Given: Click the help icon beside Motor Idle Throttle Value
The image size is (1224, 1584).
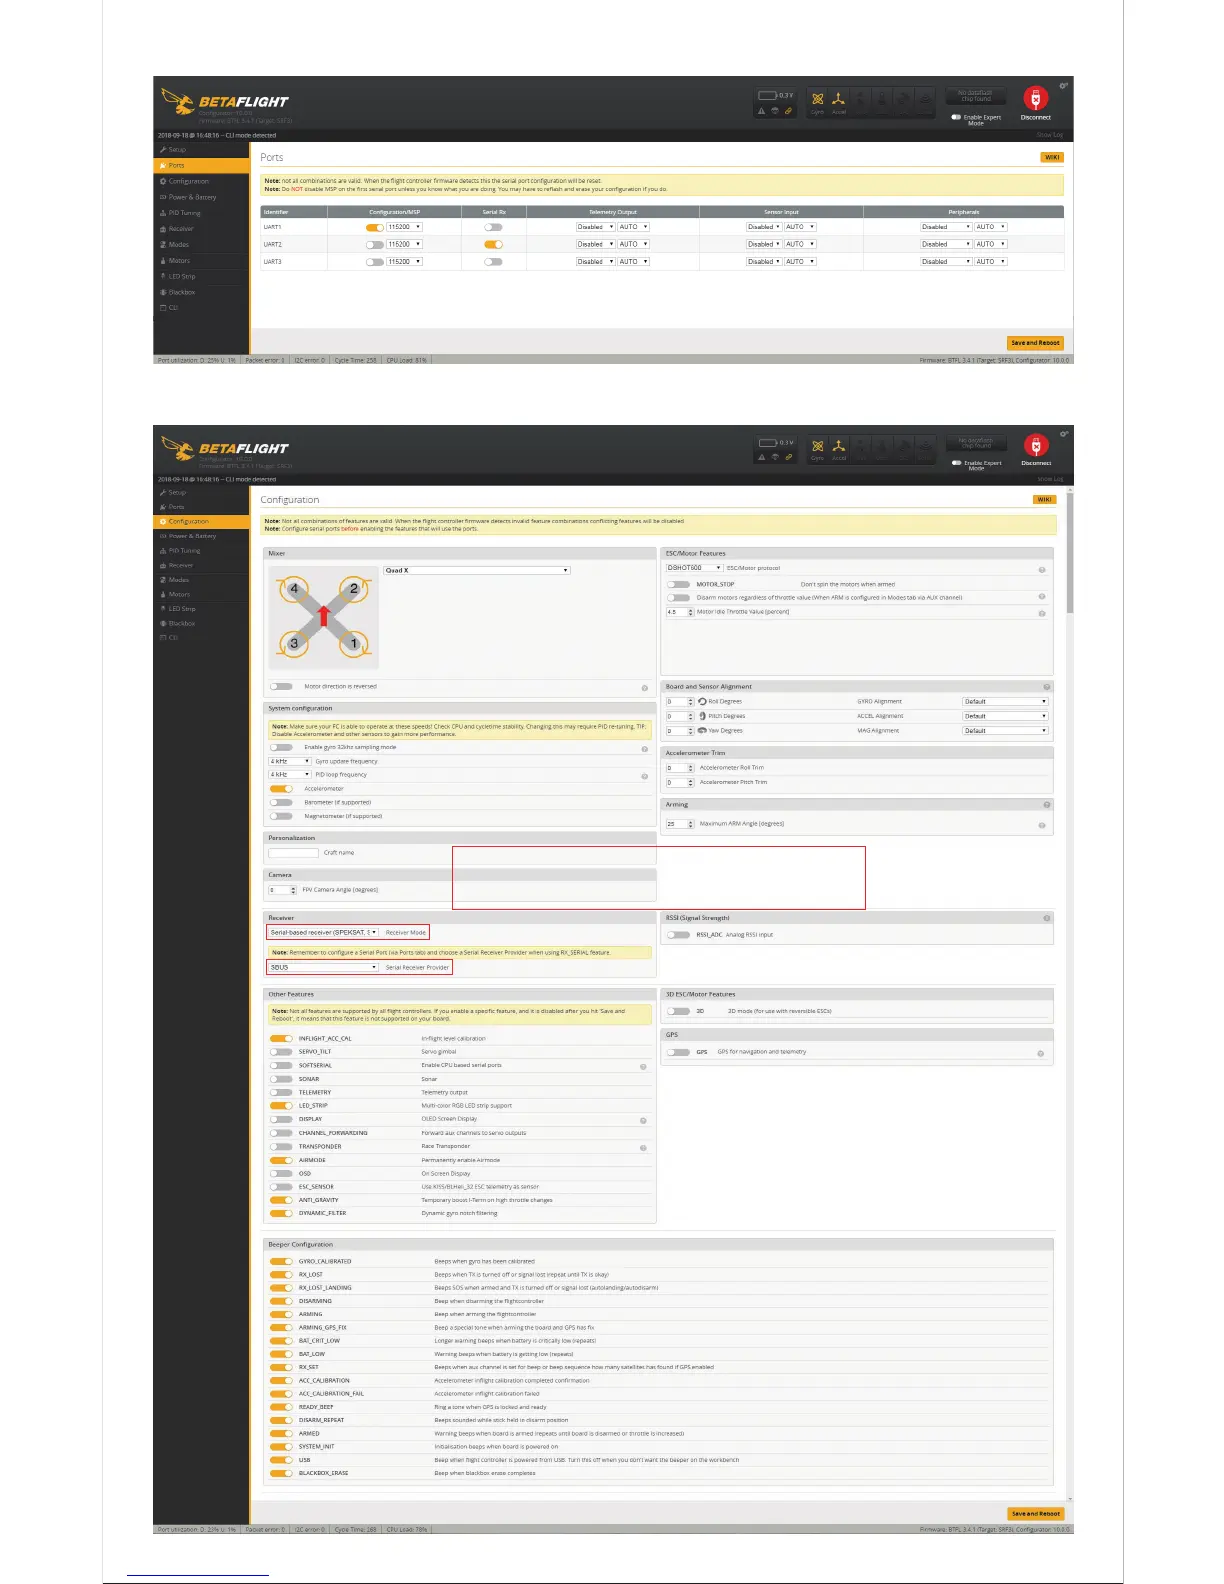Looking at the screenshot, I should tap(1042, 613).
